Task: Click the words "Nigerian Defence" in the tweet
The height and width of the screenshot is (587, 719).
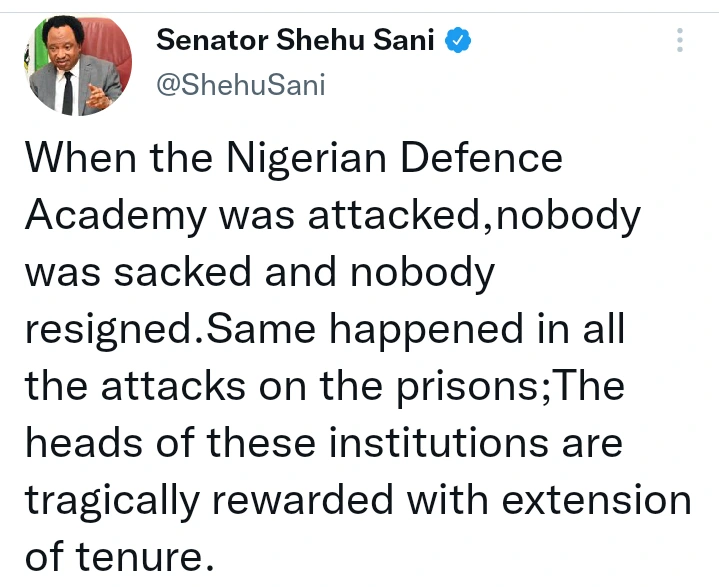Action: pyautogui.click(x=395, y=159)
